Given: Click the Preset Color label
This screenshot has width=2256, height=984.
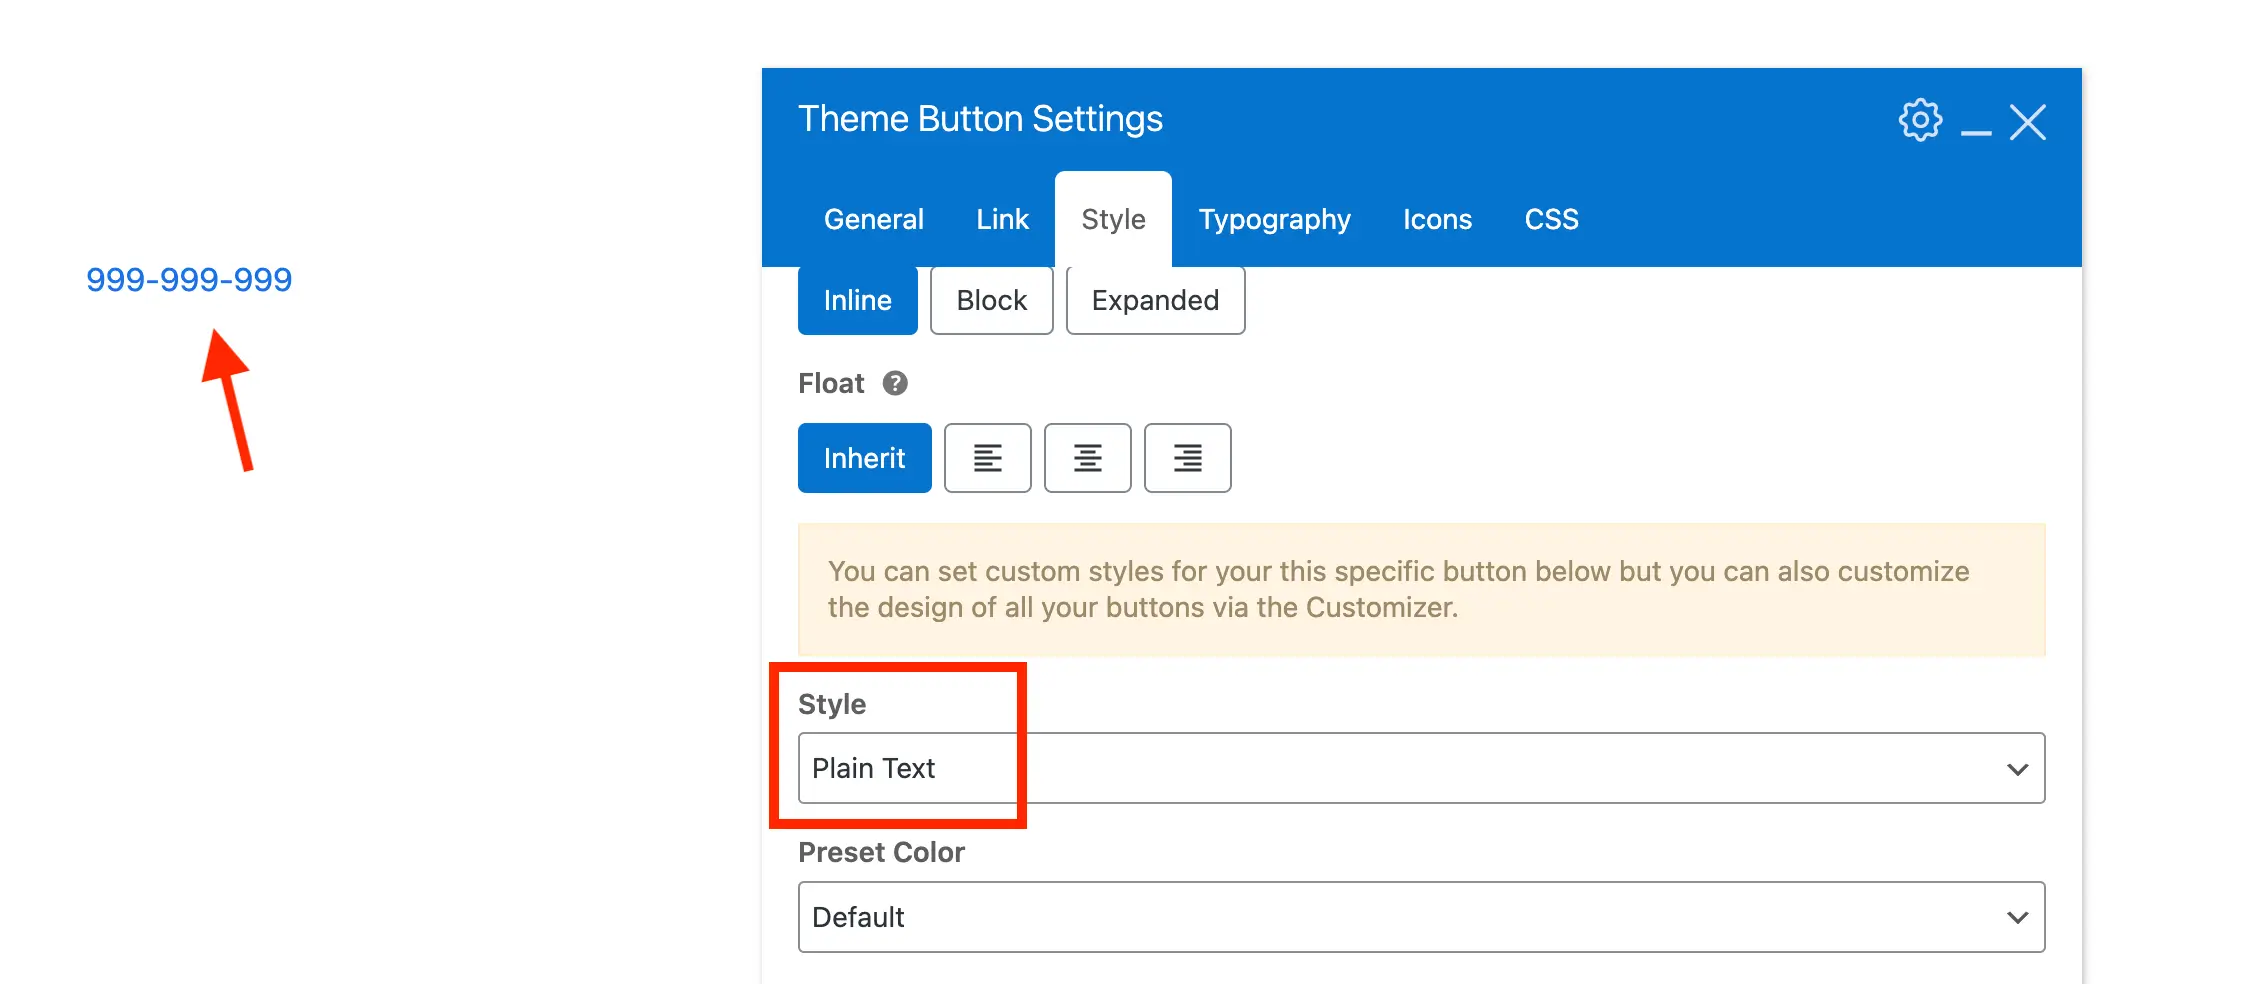Looking at the screenshot, I should tap(882, 852).
